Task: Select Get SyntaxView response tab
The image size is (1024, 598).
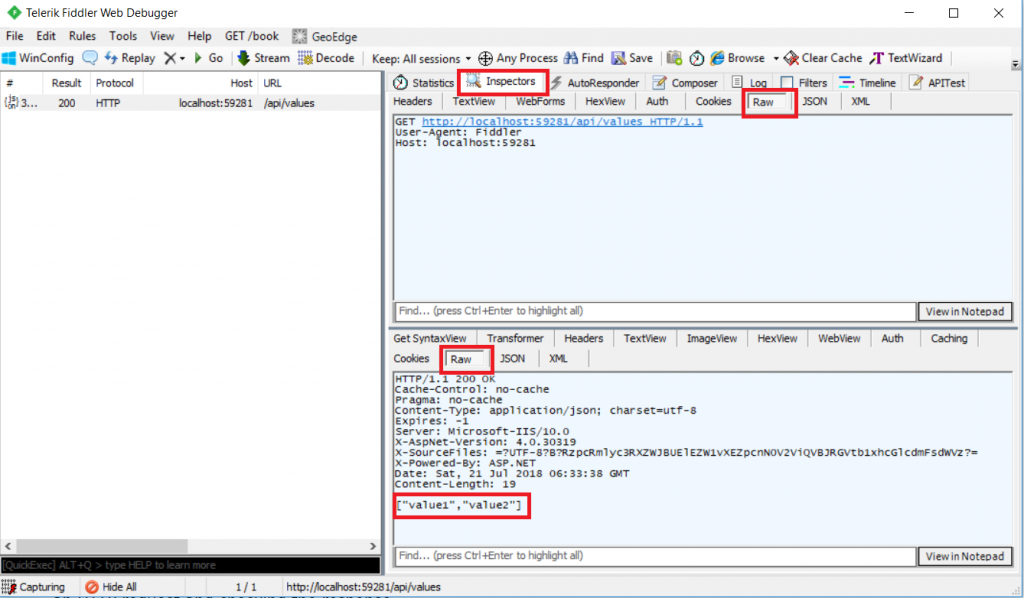Action: (430, 338)
